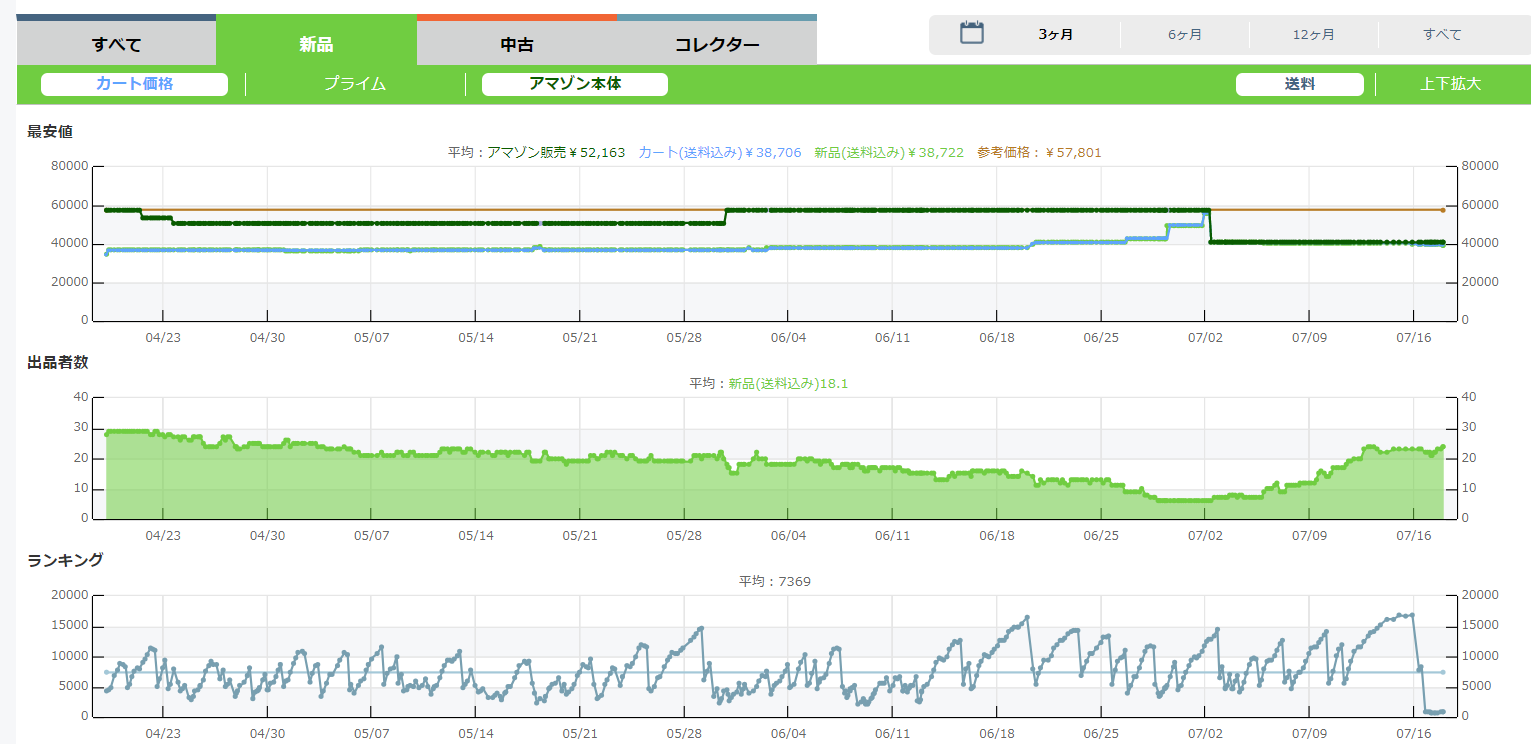Change the range to 6ヶ月
This screenshot has height=744, width=1531.
pos(1184,34)
